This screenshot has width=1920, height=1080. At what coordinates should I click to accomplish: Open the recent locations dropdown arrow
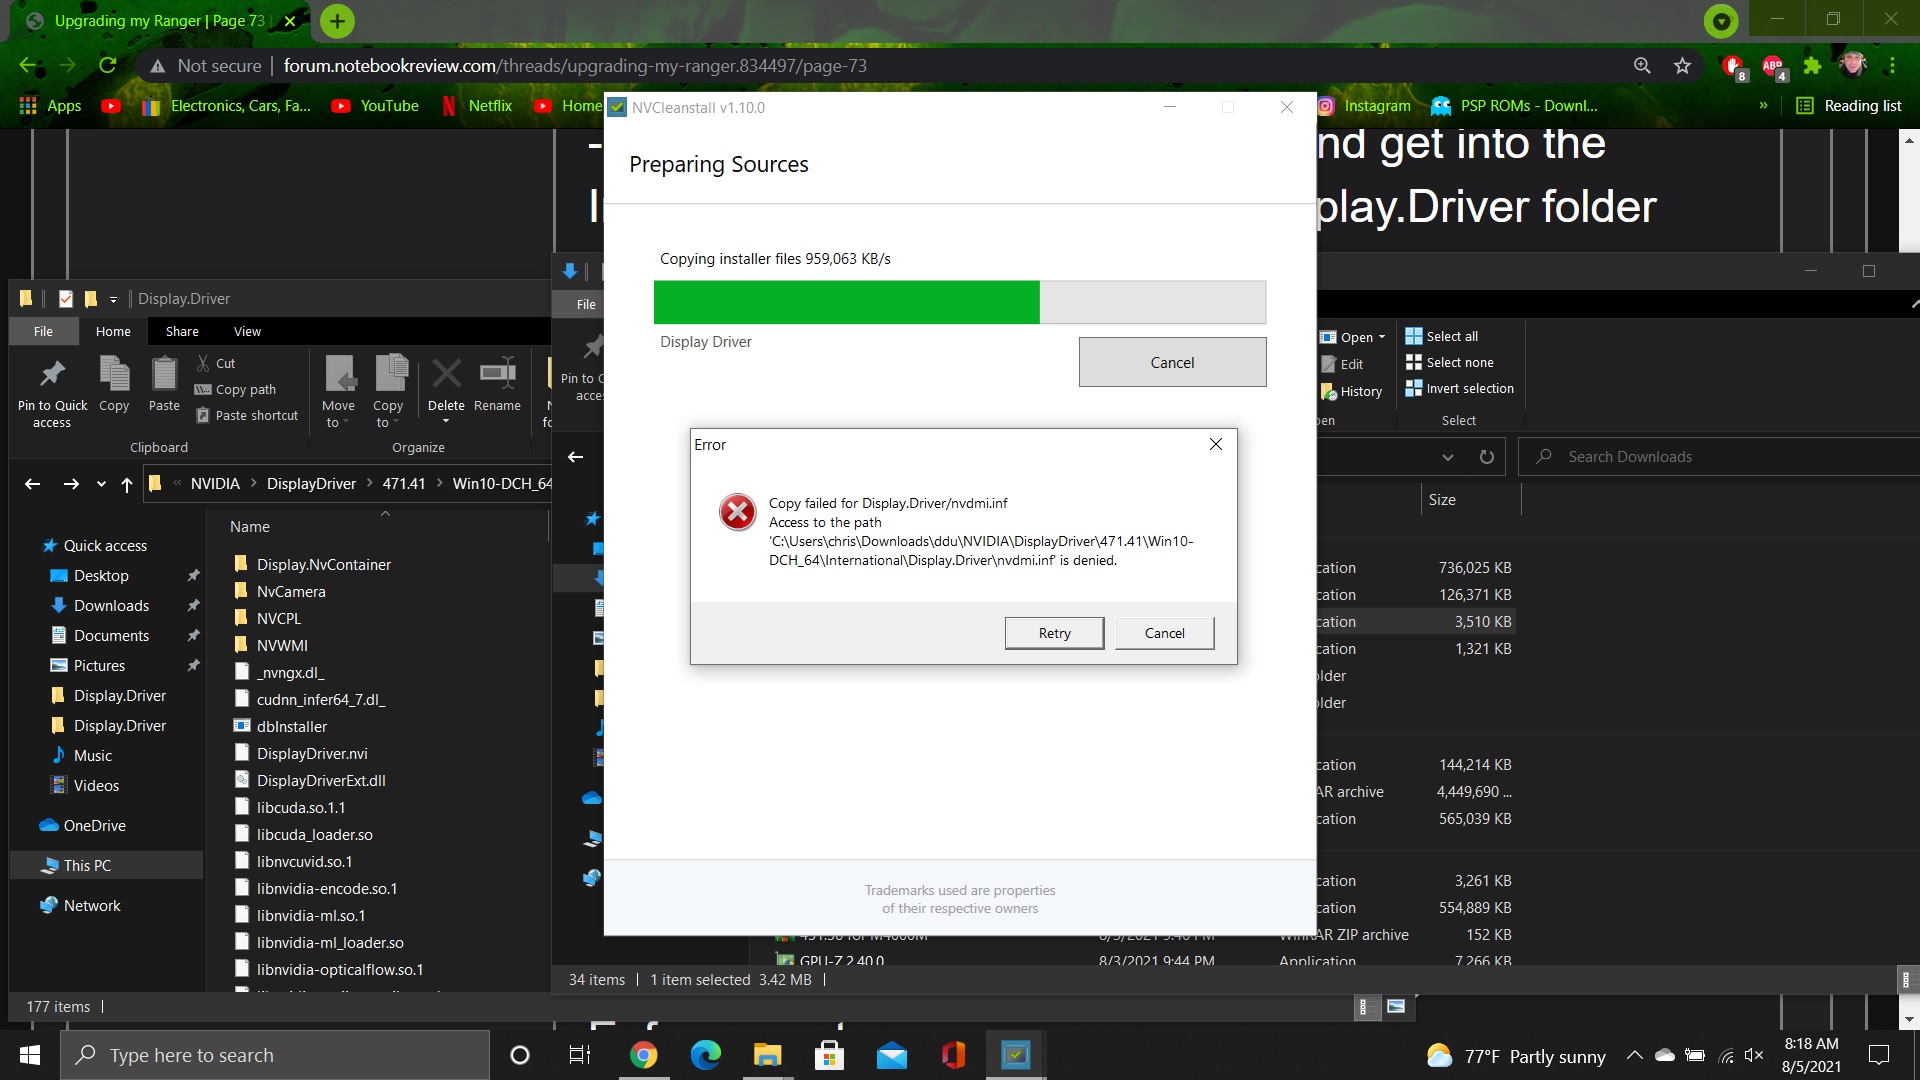point(101,484)
